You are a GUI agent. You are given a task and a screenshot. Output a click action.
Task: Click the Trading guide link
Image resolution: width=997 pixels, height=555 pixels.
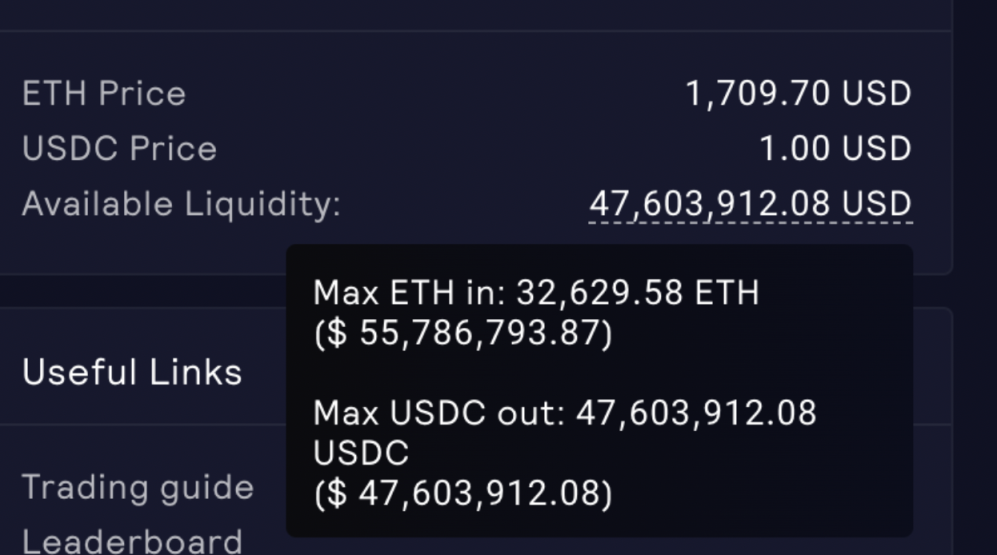(138, 488)
